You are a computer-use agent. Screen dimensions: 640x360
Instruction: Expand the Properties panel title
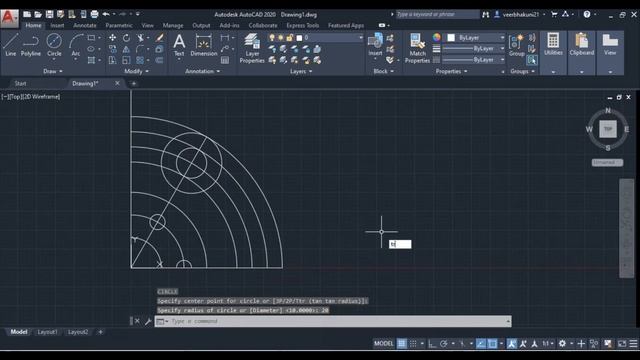point(451,71)
